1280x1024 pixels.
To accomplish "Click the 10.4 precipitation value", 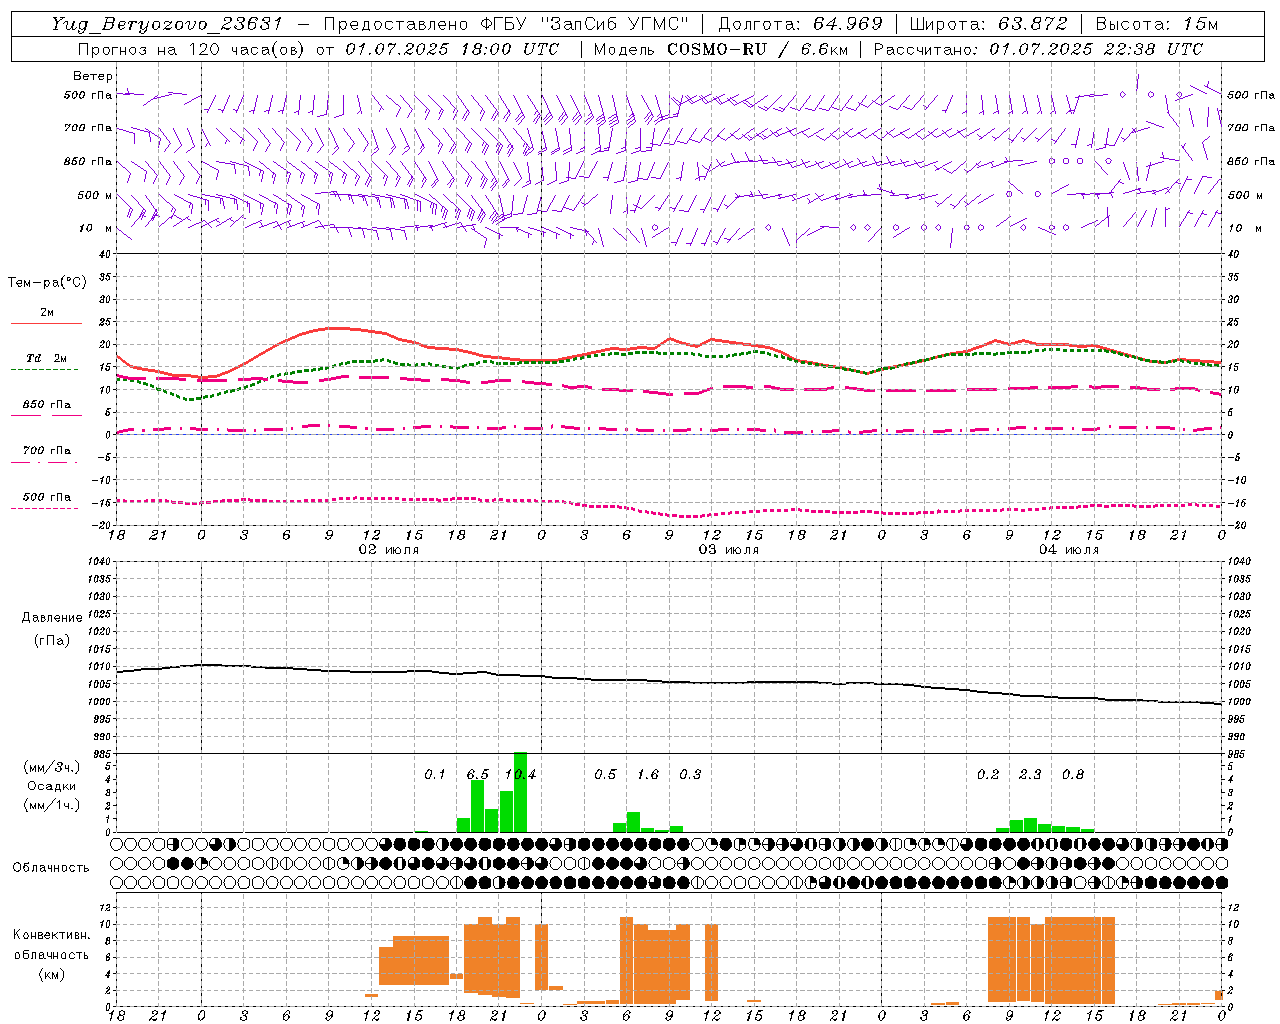I will (520, 775).
